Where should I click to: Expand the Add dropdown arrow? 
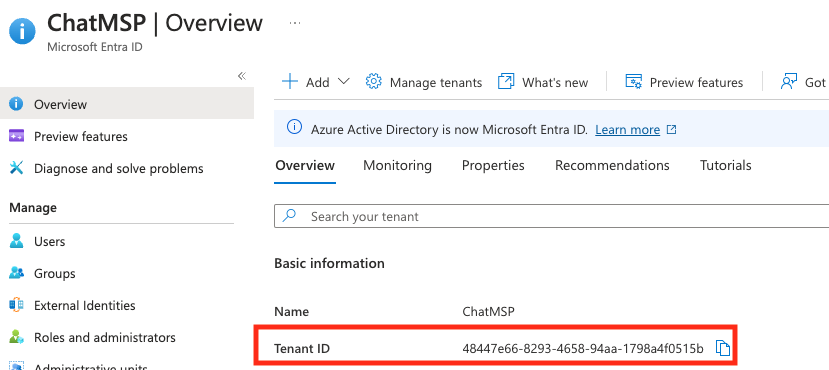344,82
